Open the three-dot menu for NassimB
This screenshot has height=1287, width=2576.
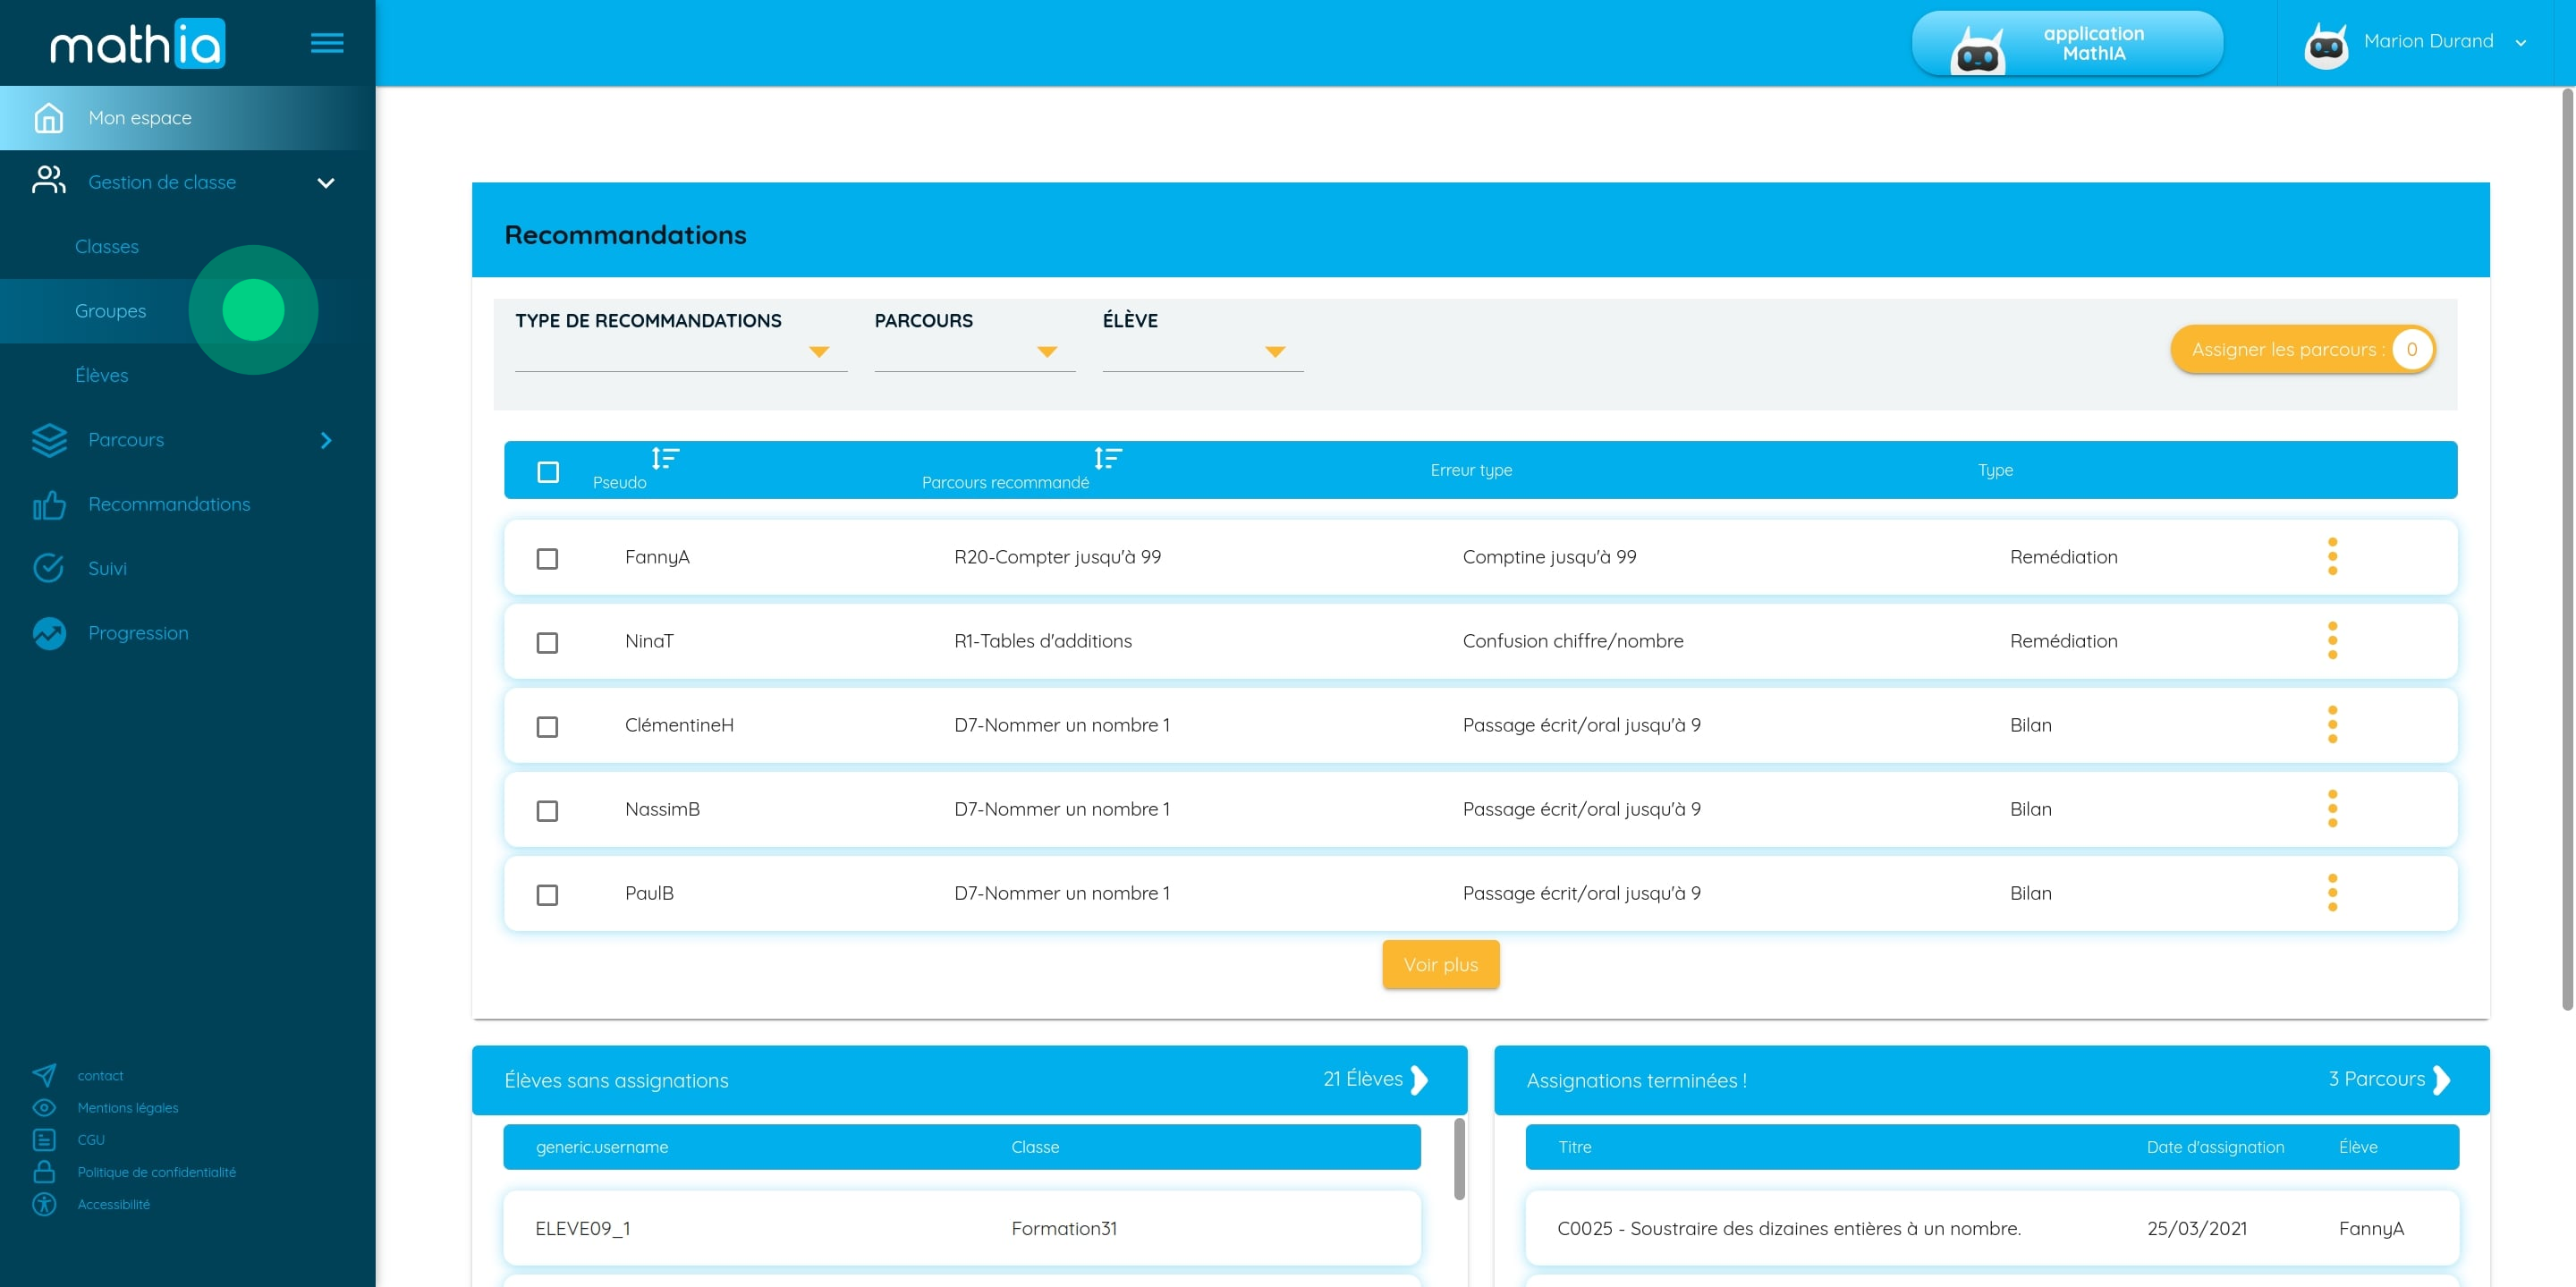click(x=2332, y=809)
